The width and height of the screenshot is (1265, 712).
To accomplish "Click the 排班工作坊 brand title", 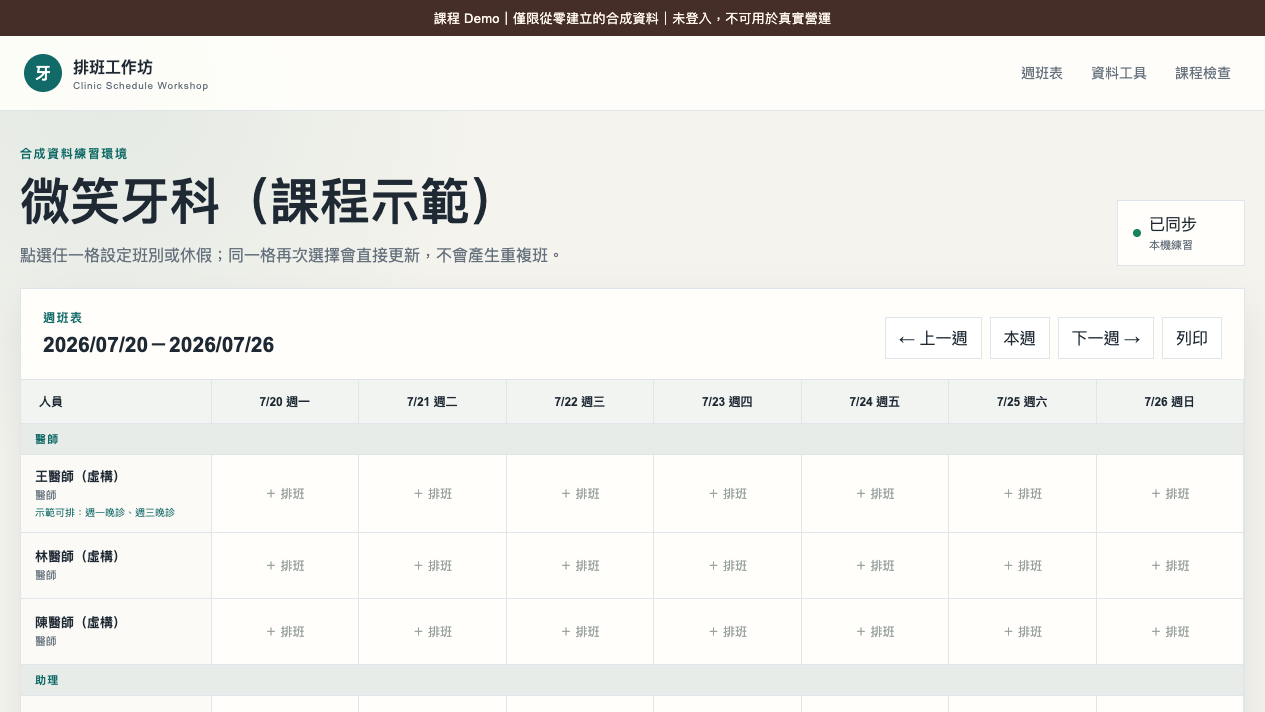I will 113,67.
